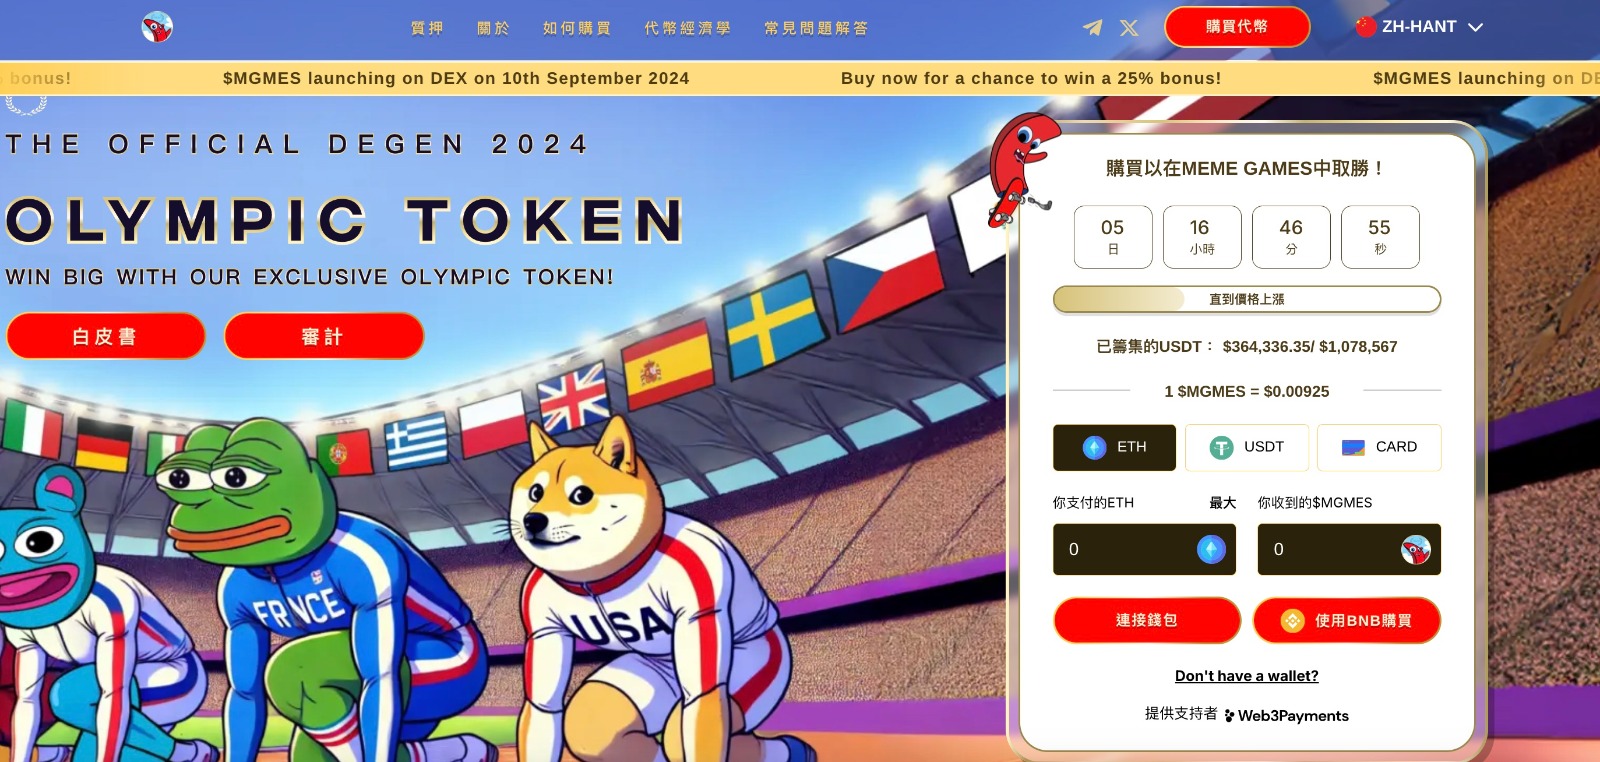Open the 常見問題解答 menu item
1600x762 pixels.
point(817,28)
